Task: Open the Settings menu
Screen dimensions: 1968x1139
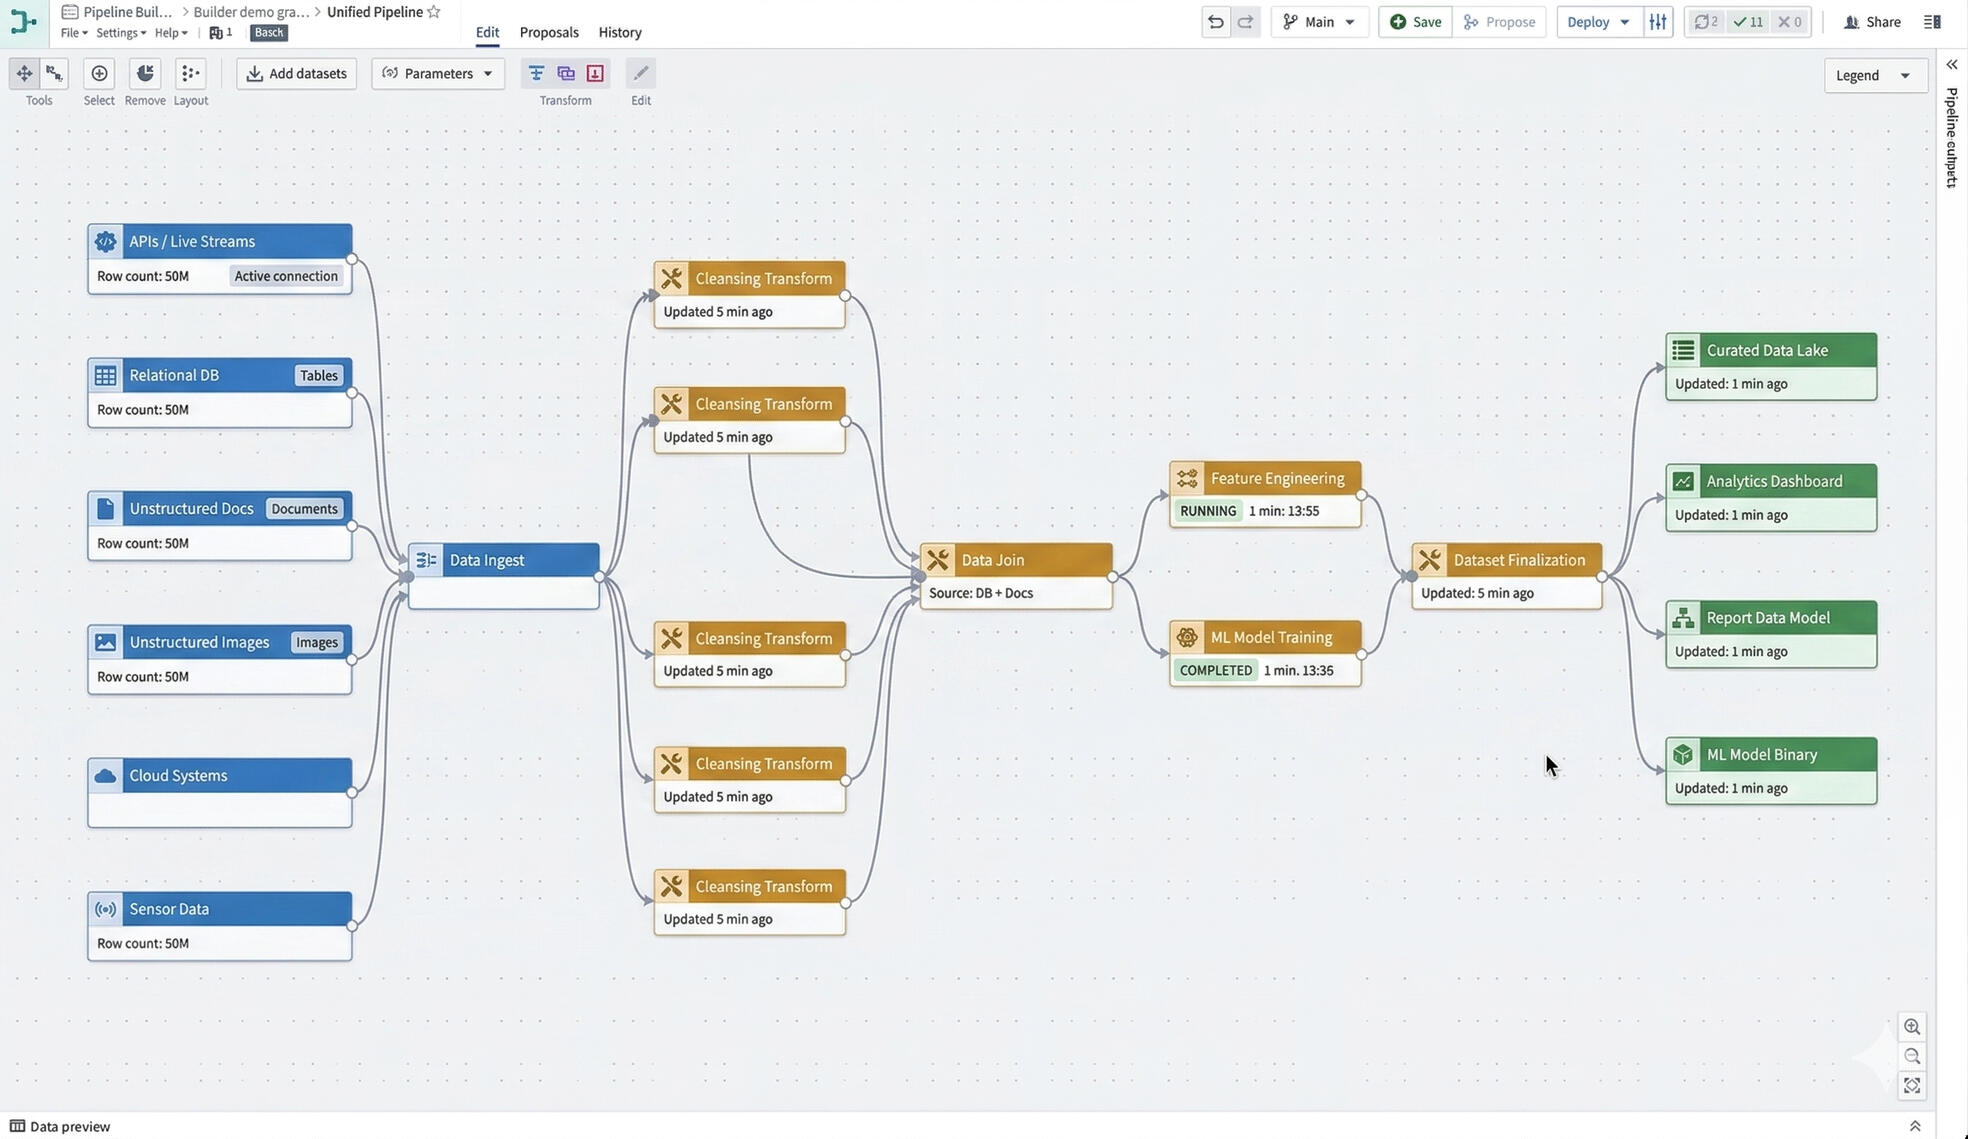Action: point(119,32)
